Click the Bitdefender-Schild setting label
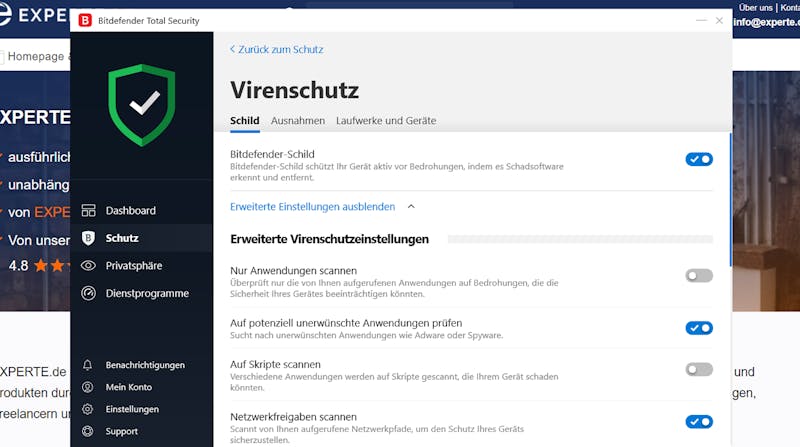Screen dimensions: 800x447 pyautogui.click(x=272, y=154)
